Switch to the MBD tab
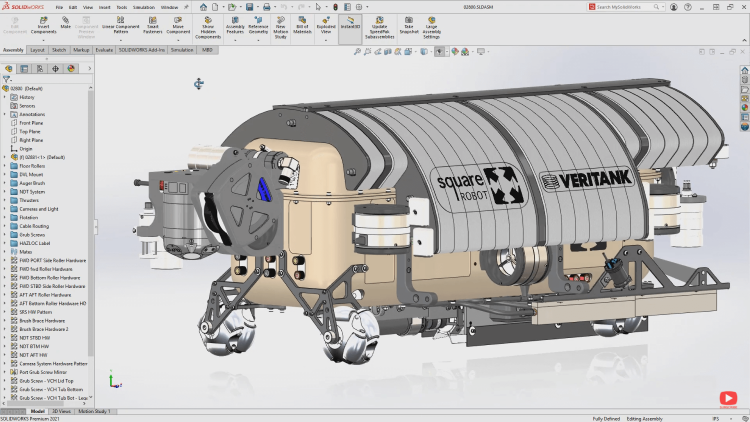Screen dimensions: 750x422 point(207,50)
